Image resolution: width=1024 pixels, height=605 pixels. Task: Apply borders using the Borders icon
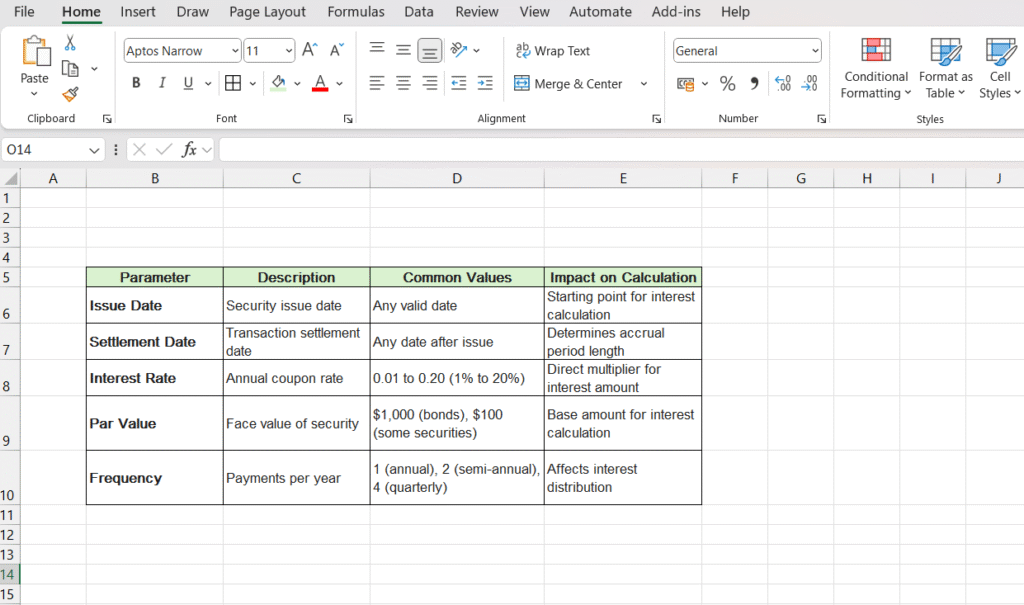232,83
